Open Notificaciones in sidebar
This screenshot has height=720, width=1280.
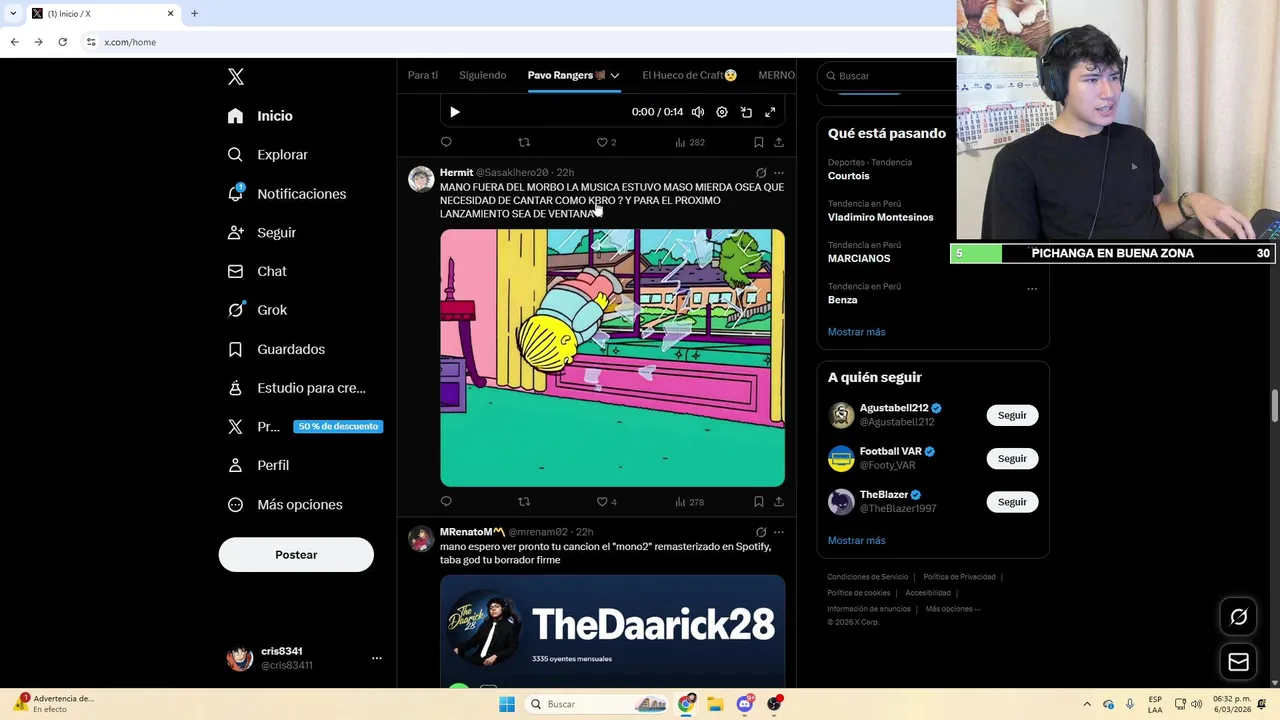pyautogui.click(x=286, y=194)
